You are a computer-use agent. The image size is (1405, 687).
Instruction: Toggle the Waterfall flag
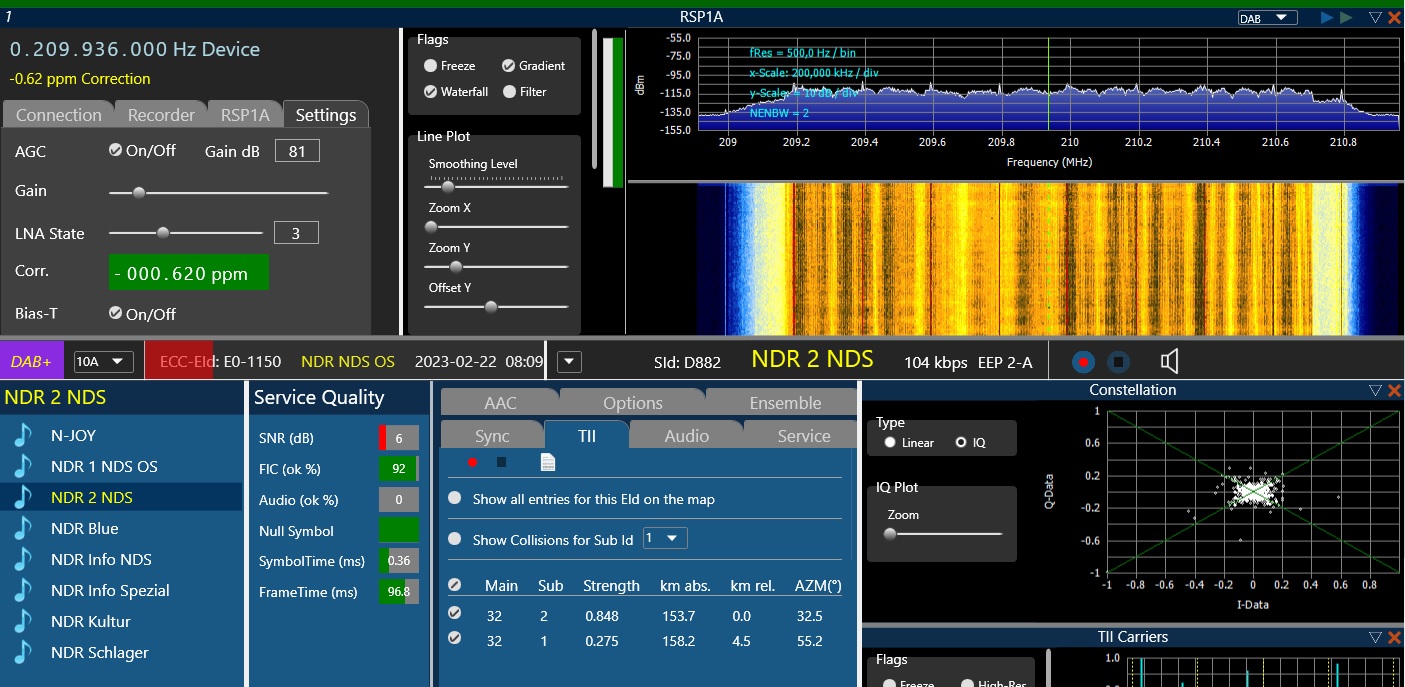click(x=431, y=91)
